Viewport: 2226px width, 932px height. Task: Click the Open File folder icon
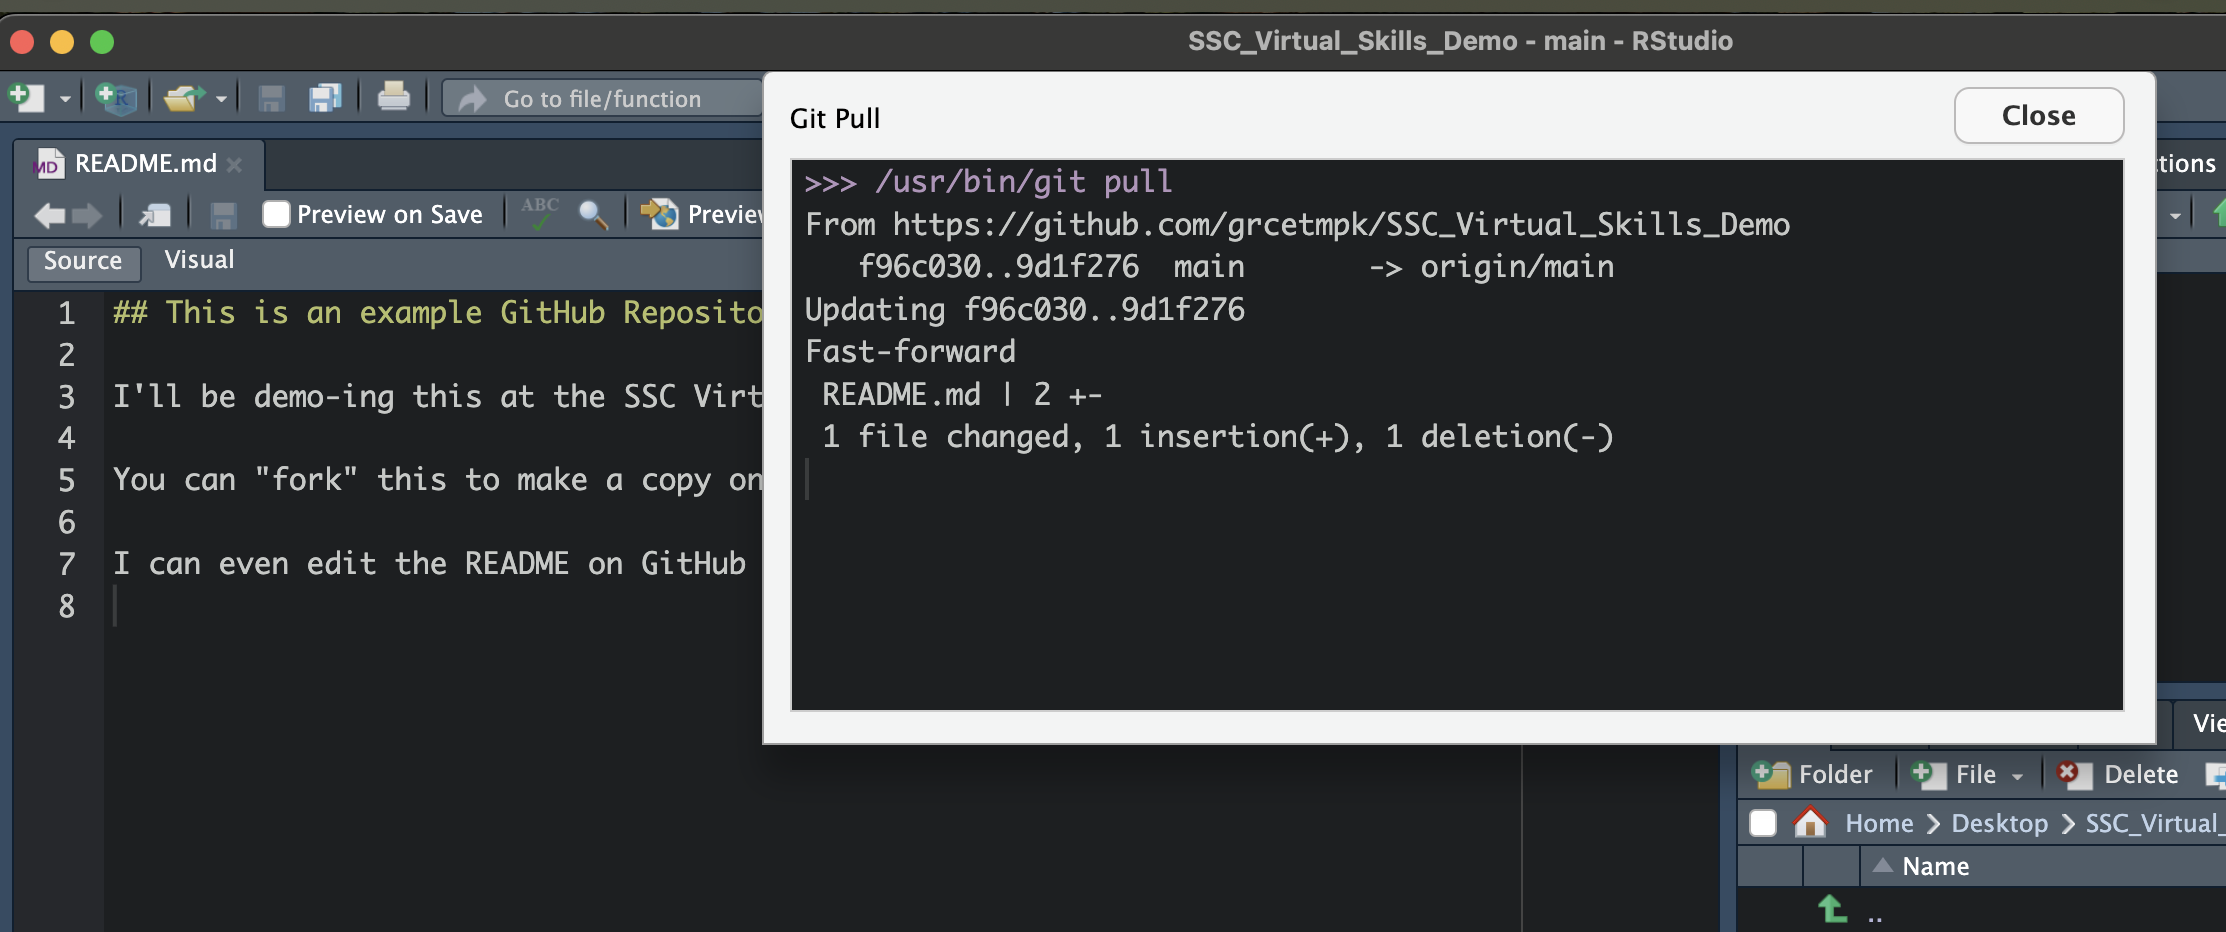click(x=183, y=98)
